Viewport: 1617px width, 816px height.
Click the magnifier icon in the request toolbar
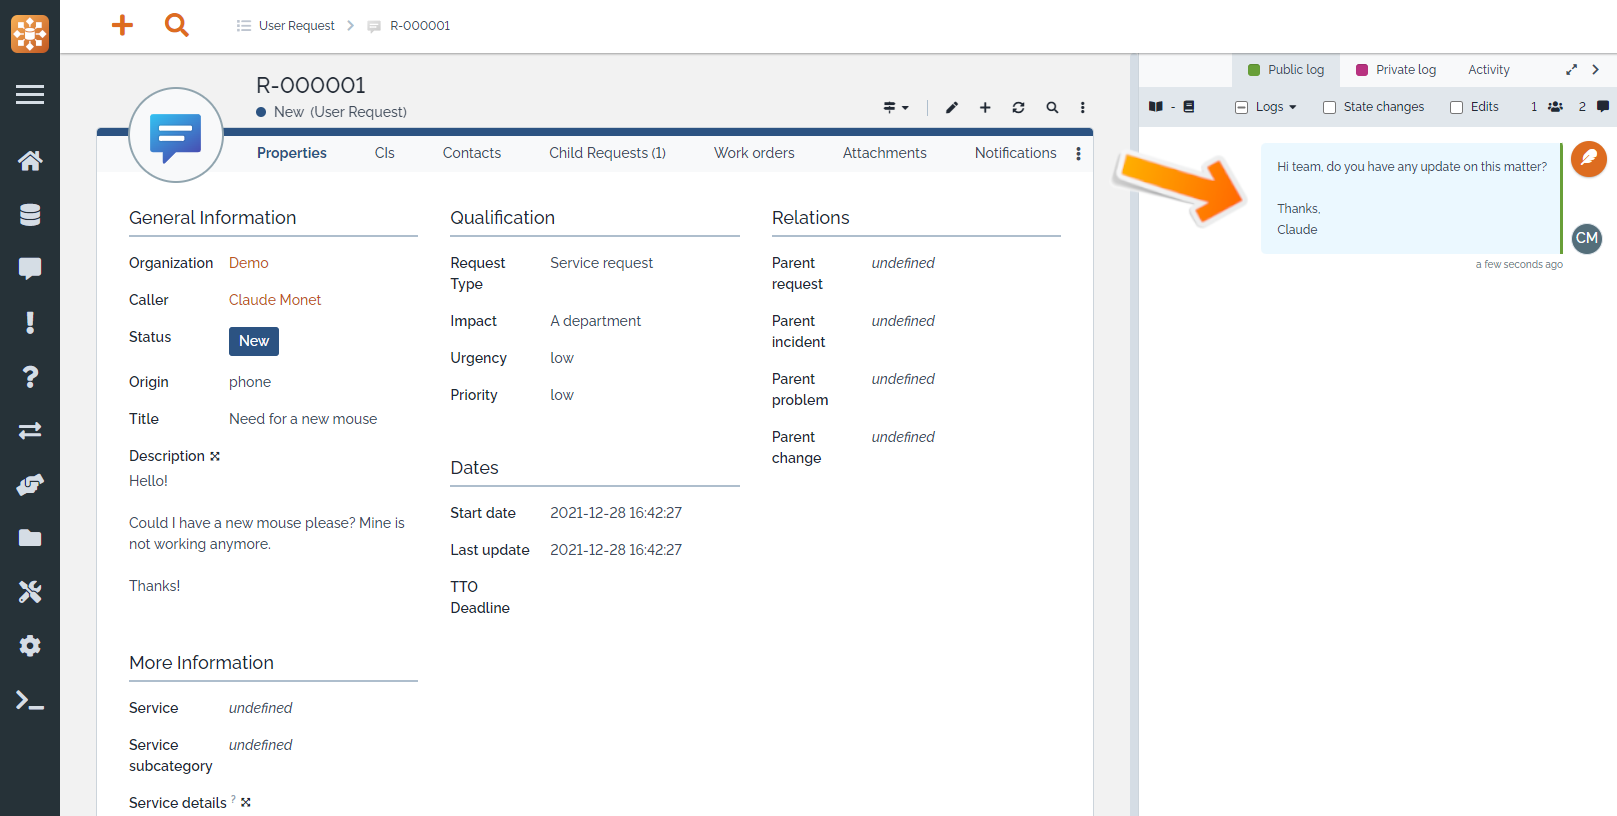point(1052,108)
